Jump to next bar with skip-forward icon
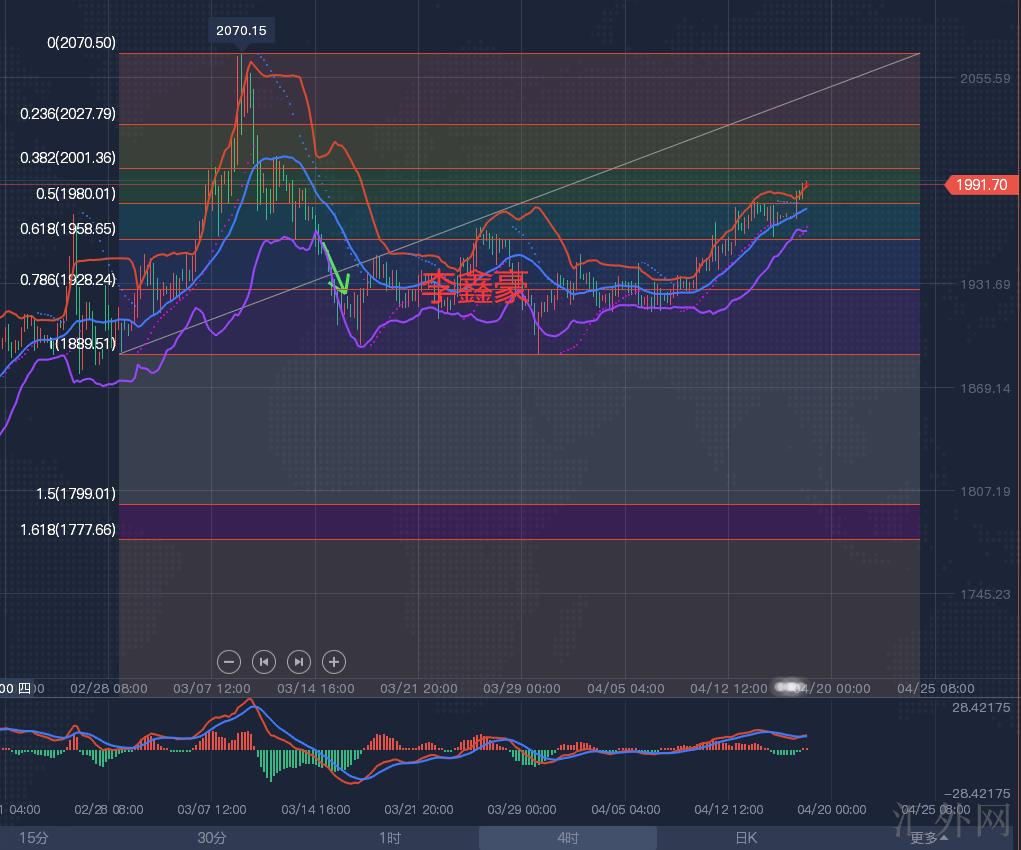This screenshot has height=850, width=1021. pyautogui.click(x=299, y=661)
